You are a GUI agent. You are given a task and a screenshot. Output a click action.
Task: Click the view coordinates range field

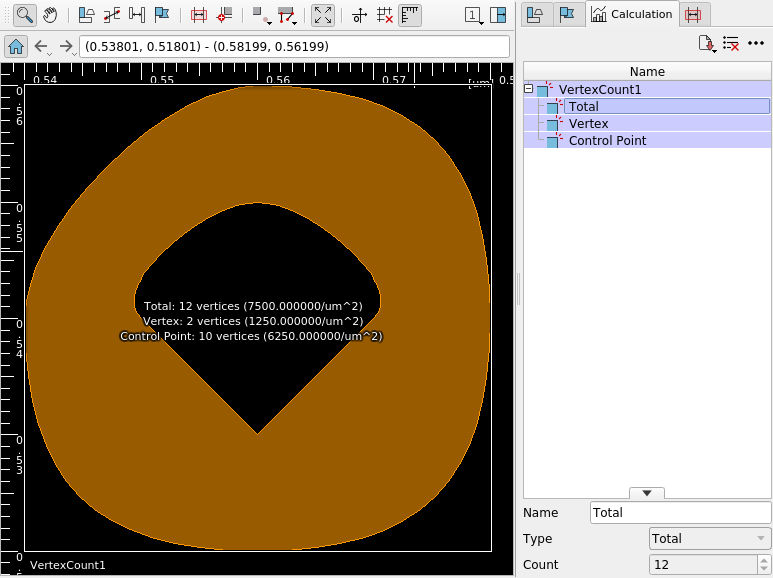click(x=294, y=47)
